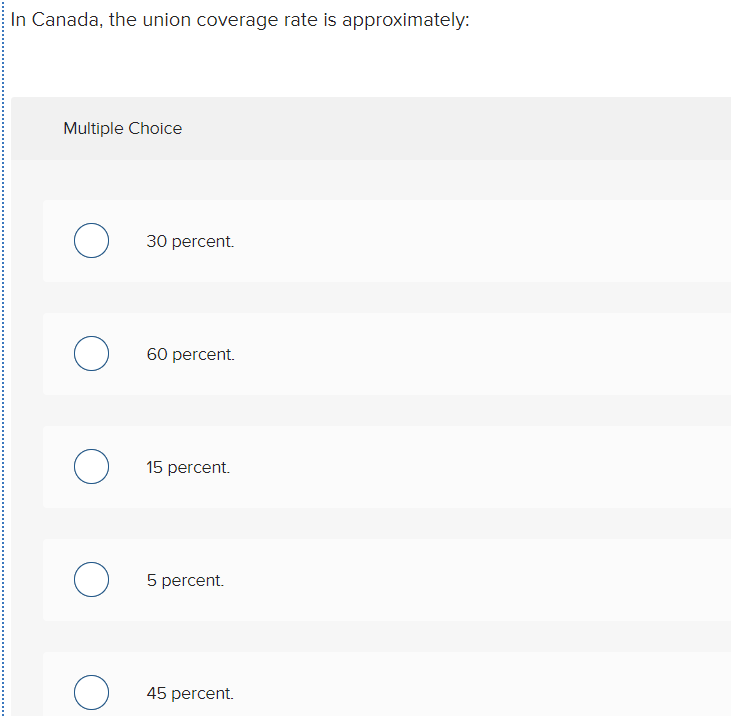Screen dimensions: 731x716
Task: Click the "15 percent." answer label
Action: pos(188,468)
